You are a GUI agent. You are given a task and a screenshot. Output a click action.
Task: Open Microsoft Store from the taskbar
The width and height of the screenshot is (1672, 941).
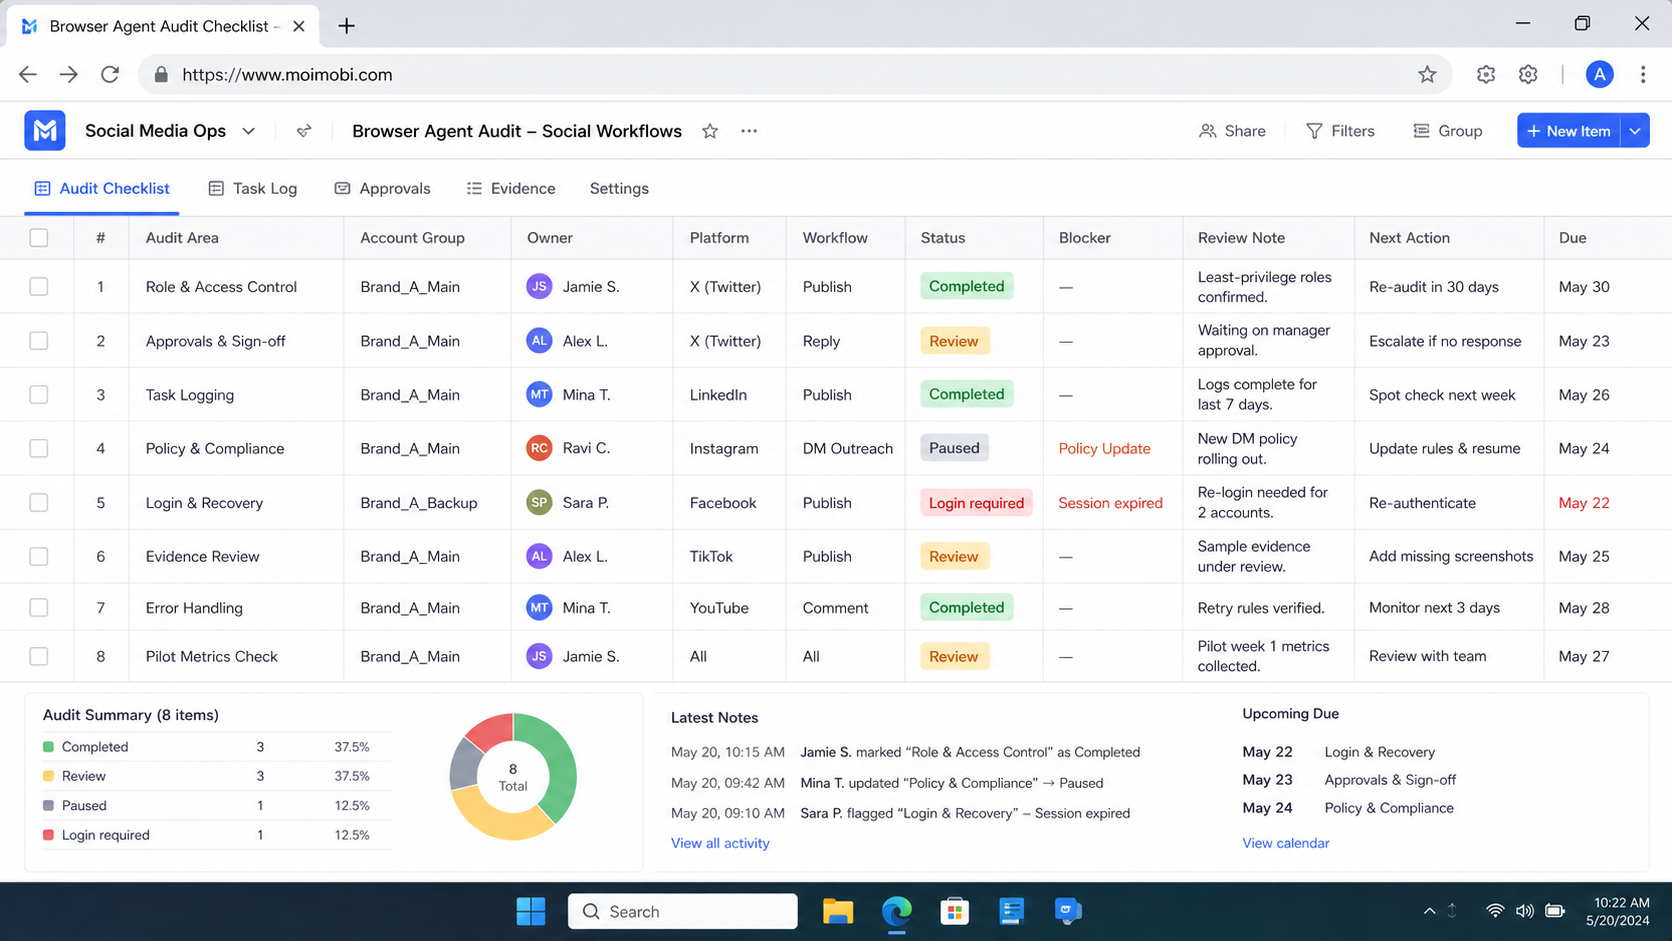[x=954, y=911]
